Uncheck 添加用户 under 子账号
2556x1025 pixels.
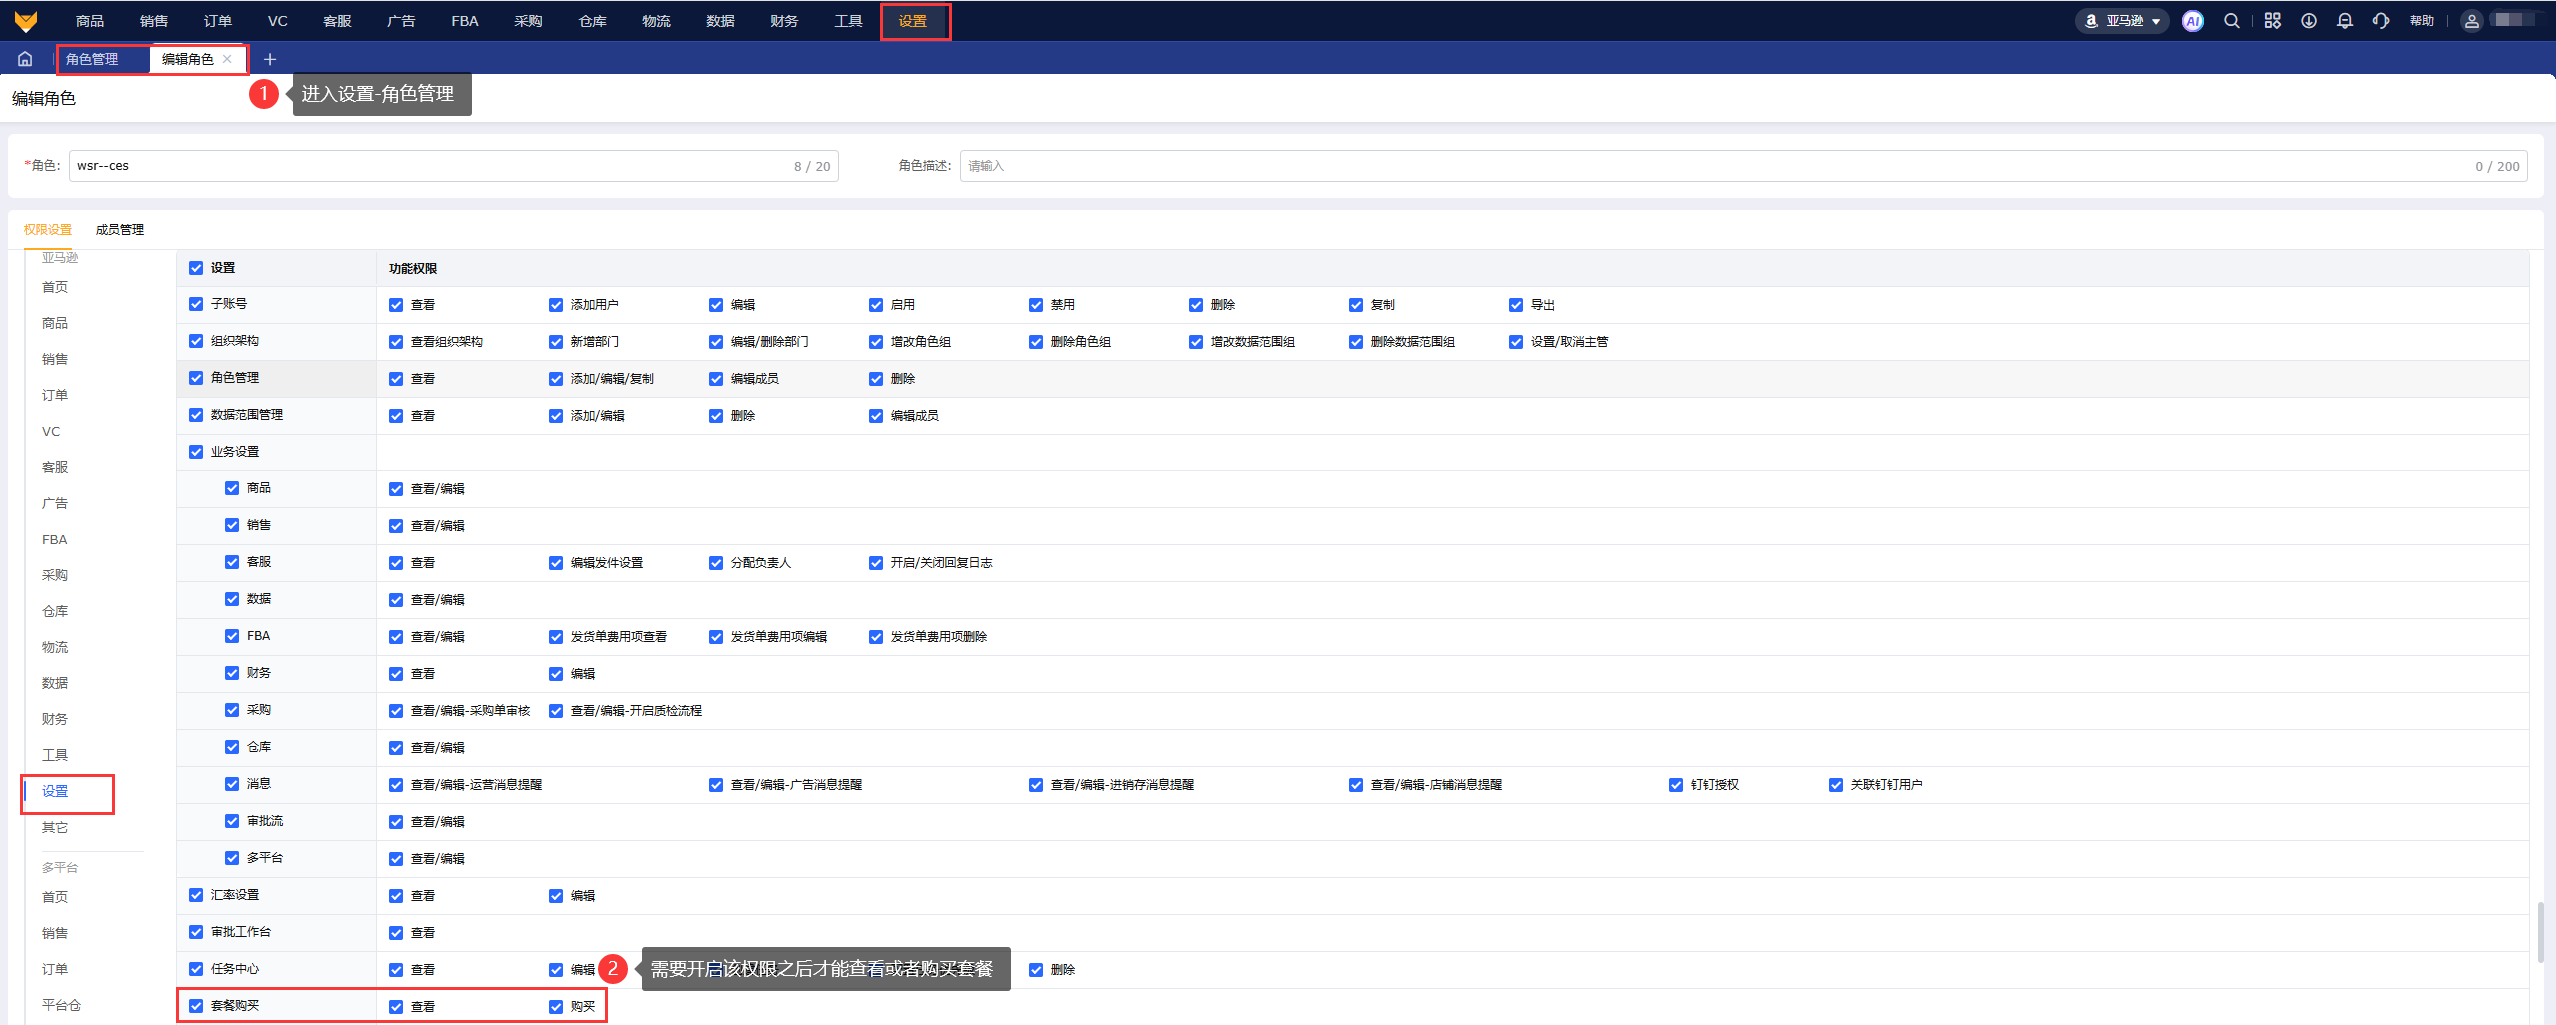click(x=556, y=305)
